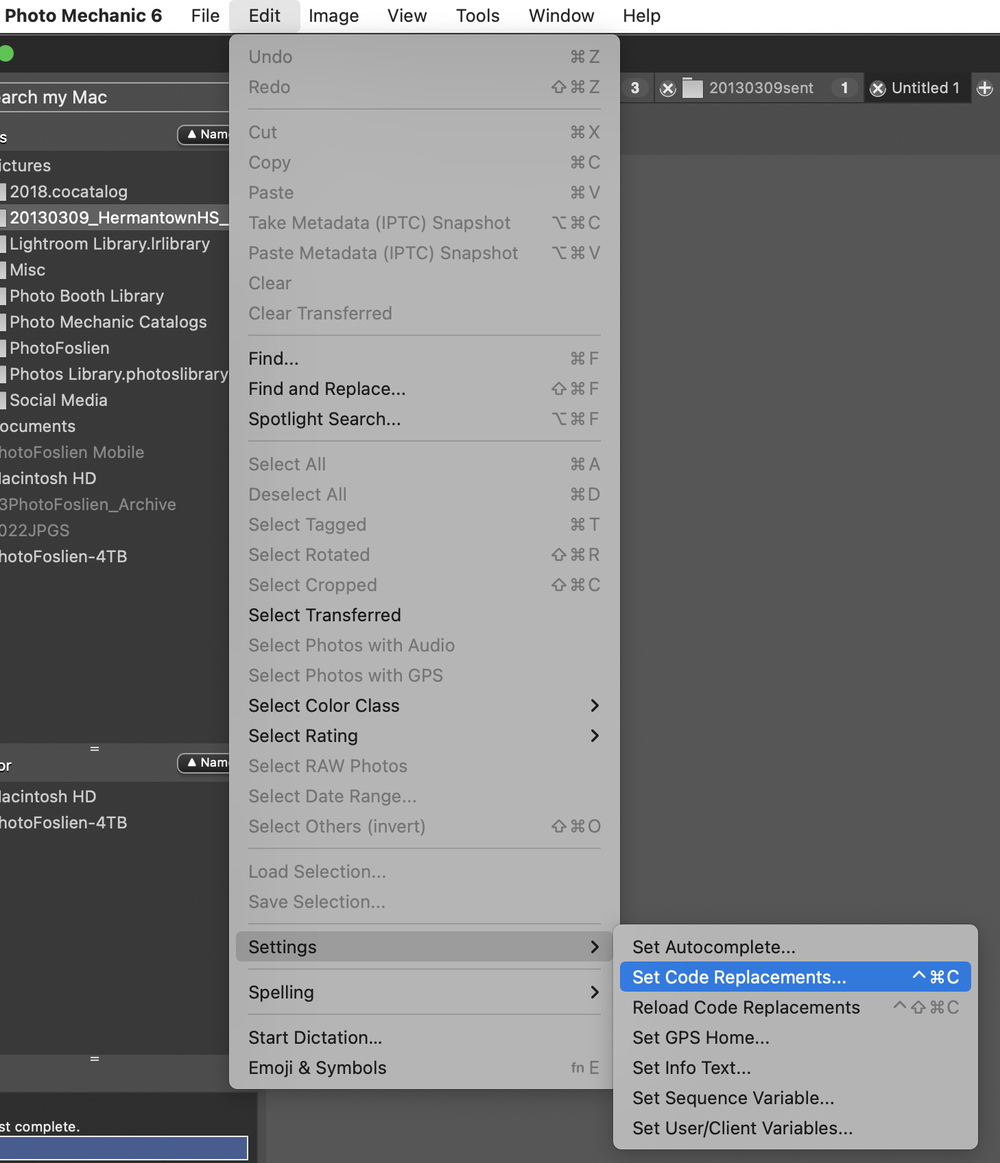Close the Untitled 1 tab
The width and height of the screenshot is (1000, 1163).
[878, 89]
